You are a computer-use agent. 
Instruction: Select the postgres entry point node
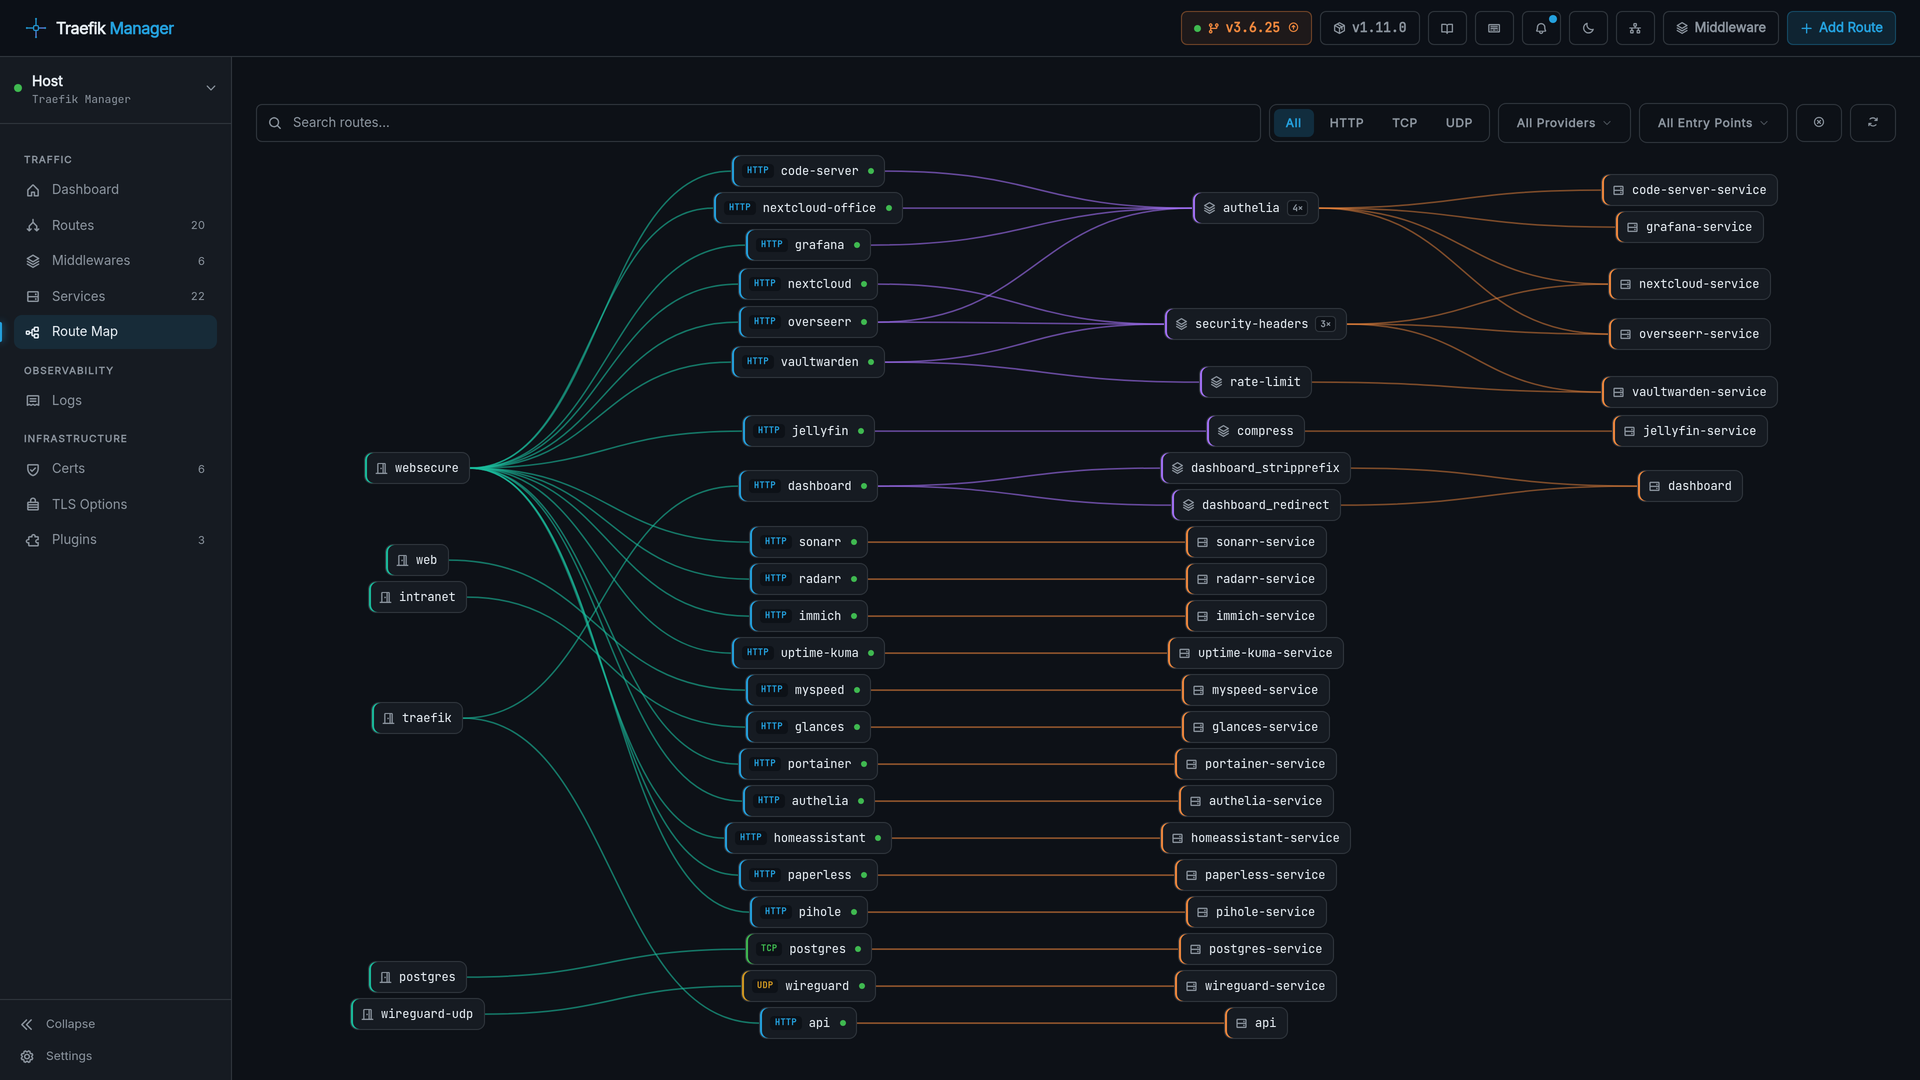tap(417, 977)
